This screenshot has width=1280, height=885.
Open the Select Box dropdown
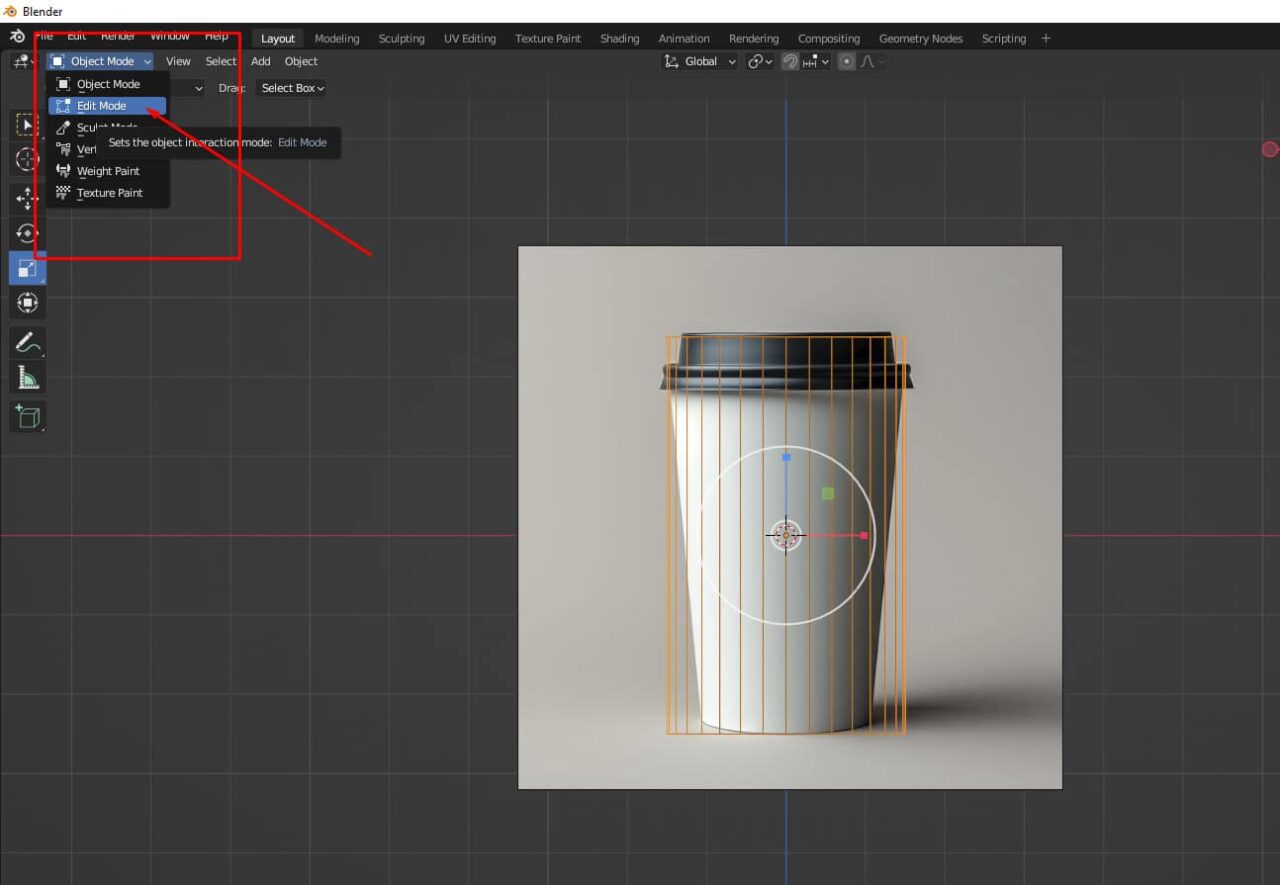click(x=290, y=88)
